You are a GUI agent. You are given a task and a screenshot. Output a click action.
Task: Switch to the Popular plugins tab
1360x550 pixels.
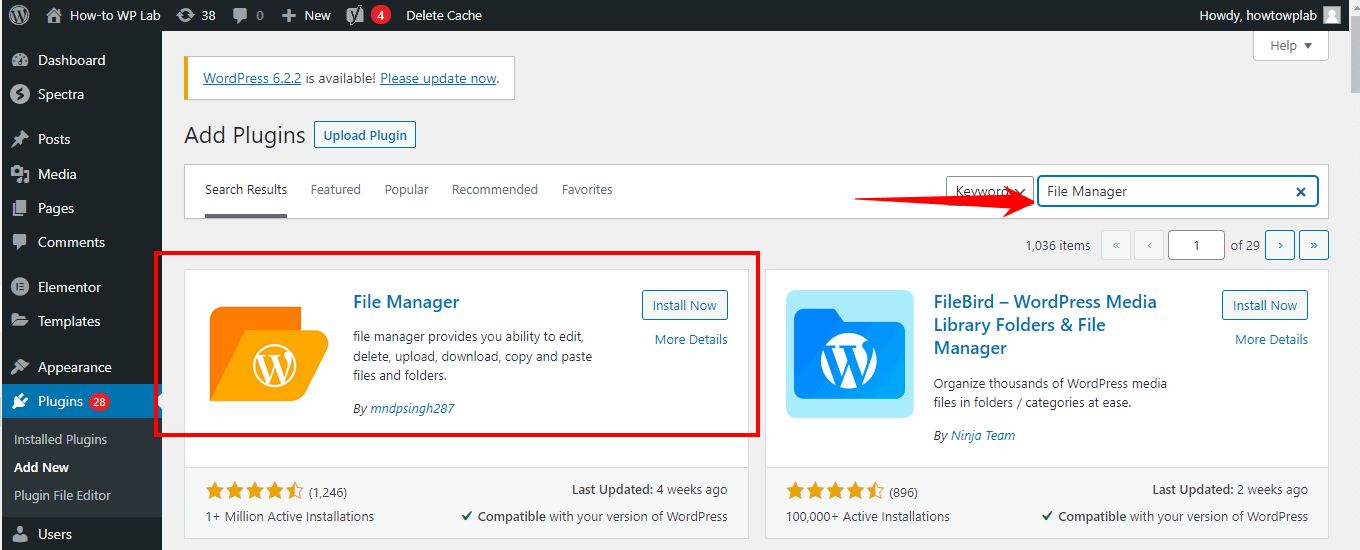coord(406,190)
